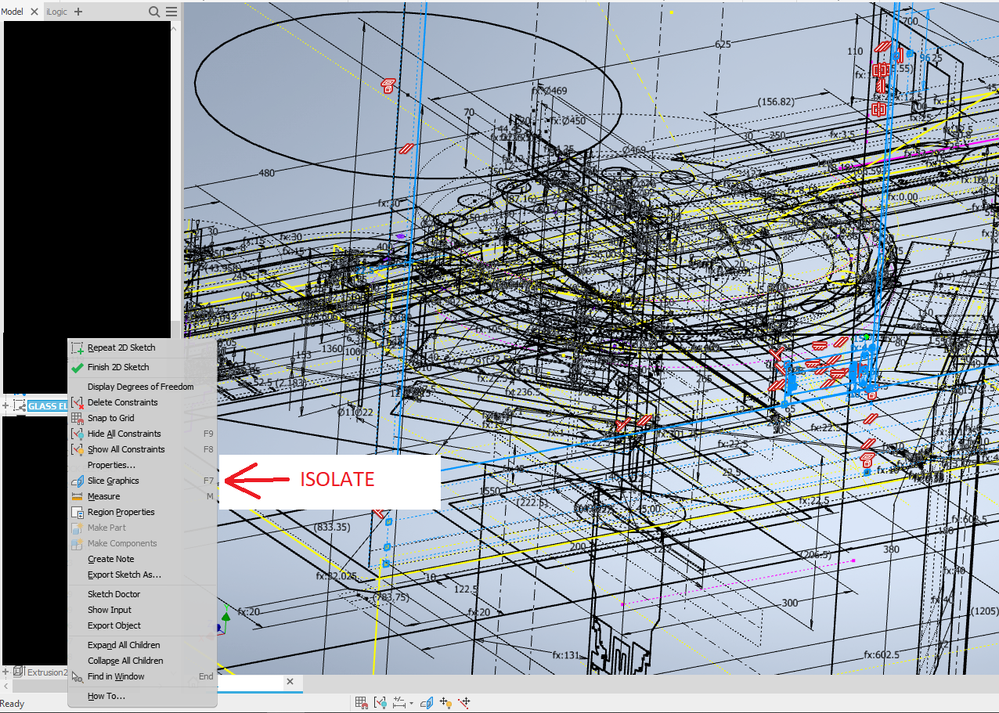
Task: Choose Create Note
Action: (142, 559)
